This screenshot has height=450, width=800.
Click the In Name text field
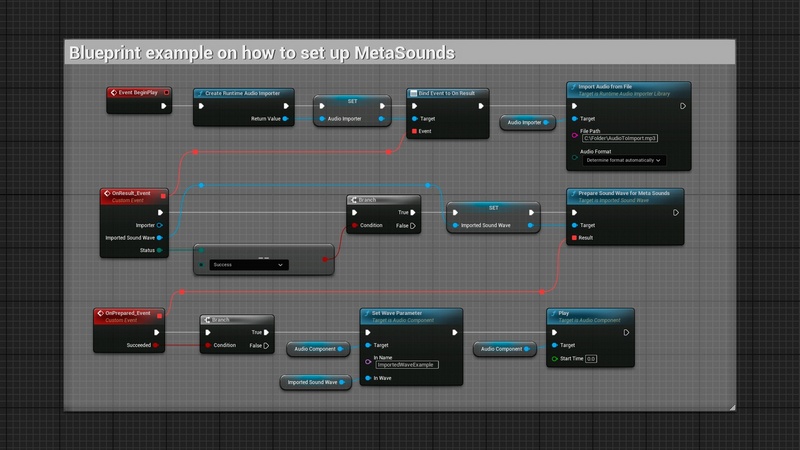pos(407,365)
